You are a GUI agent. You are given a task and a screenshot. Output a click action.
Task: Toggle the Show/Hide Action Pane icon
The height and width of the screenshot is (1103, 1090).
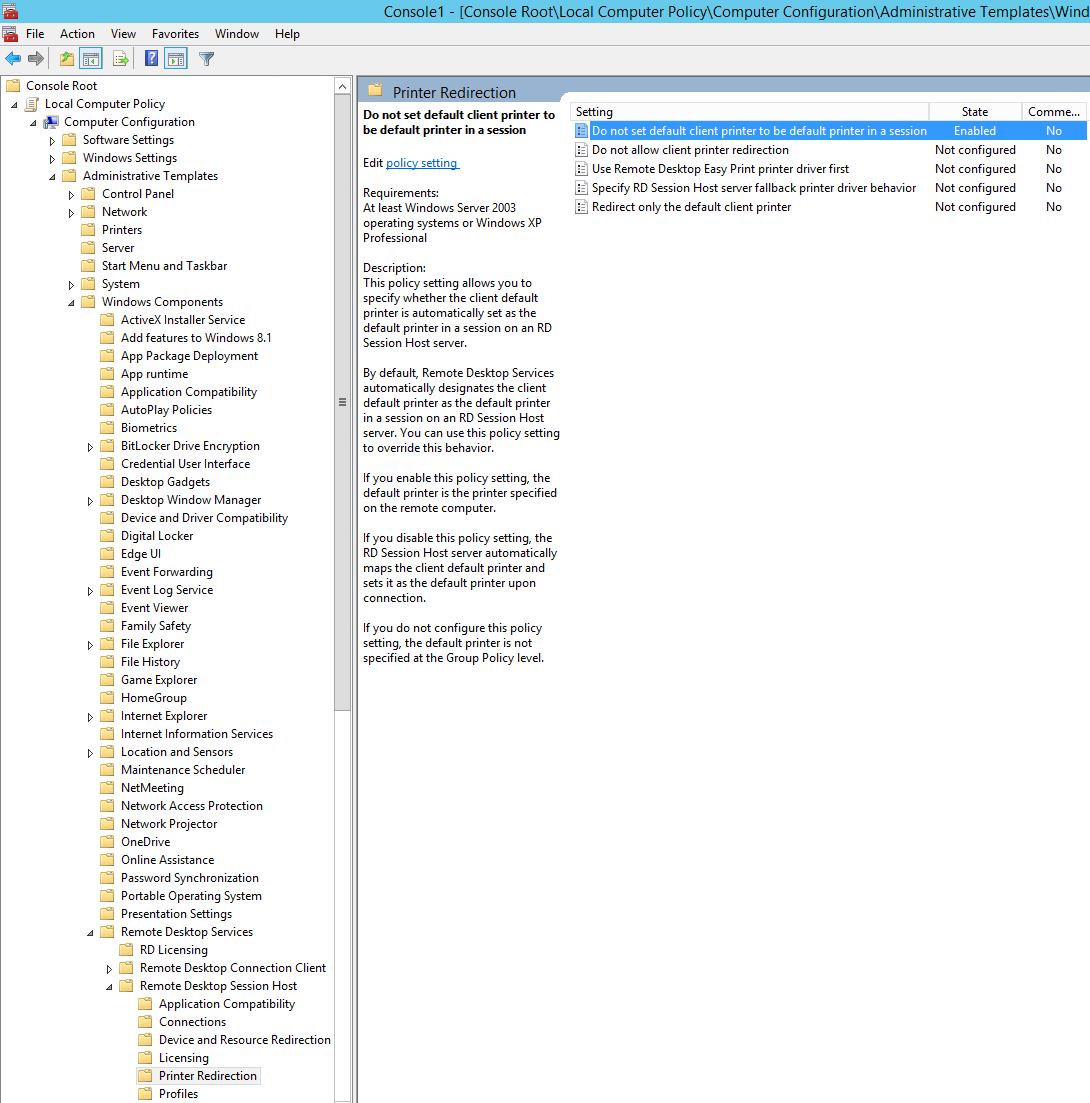176,59
